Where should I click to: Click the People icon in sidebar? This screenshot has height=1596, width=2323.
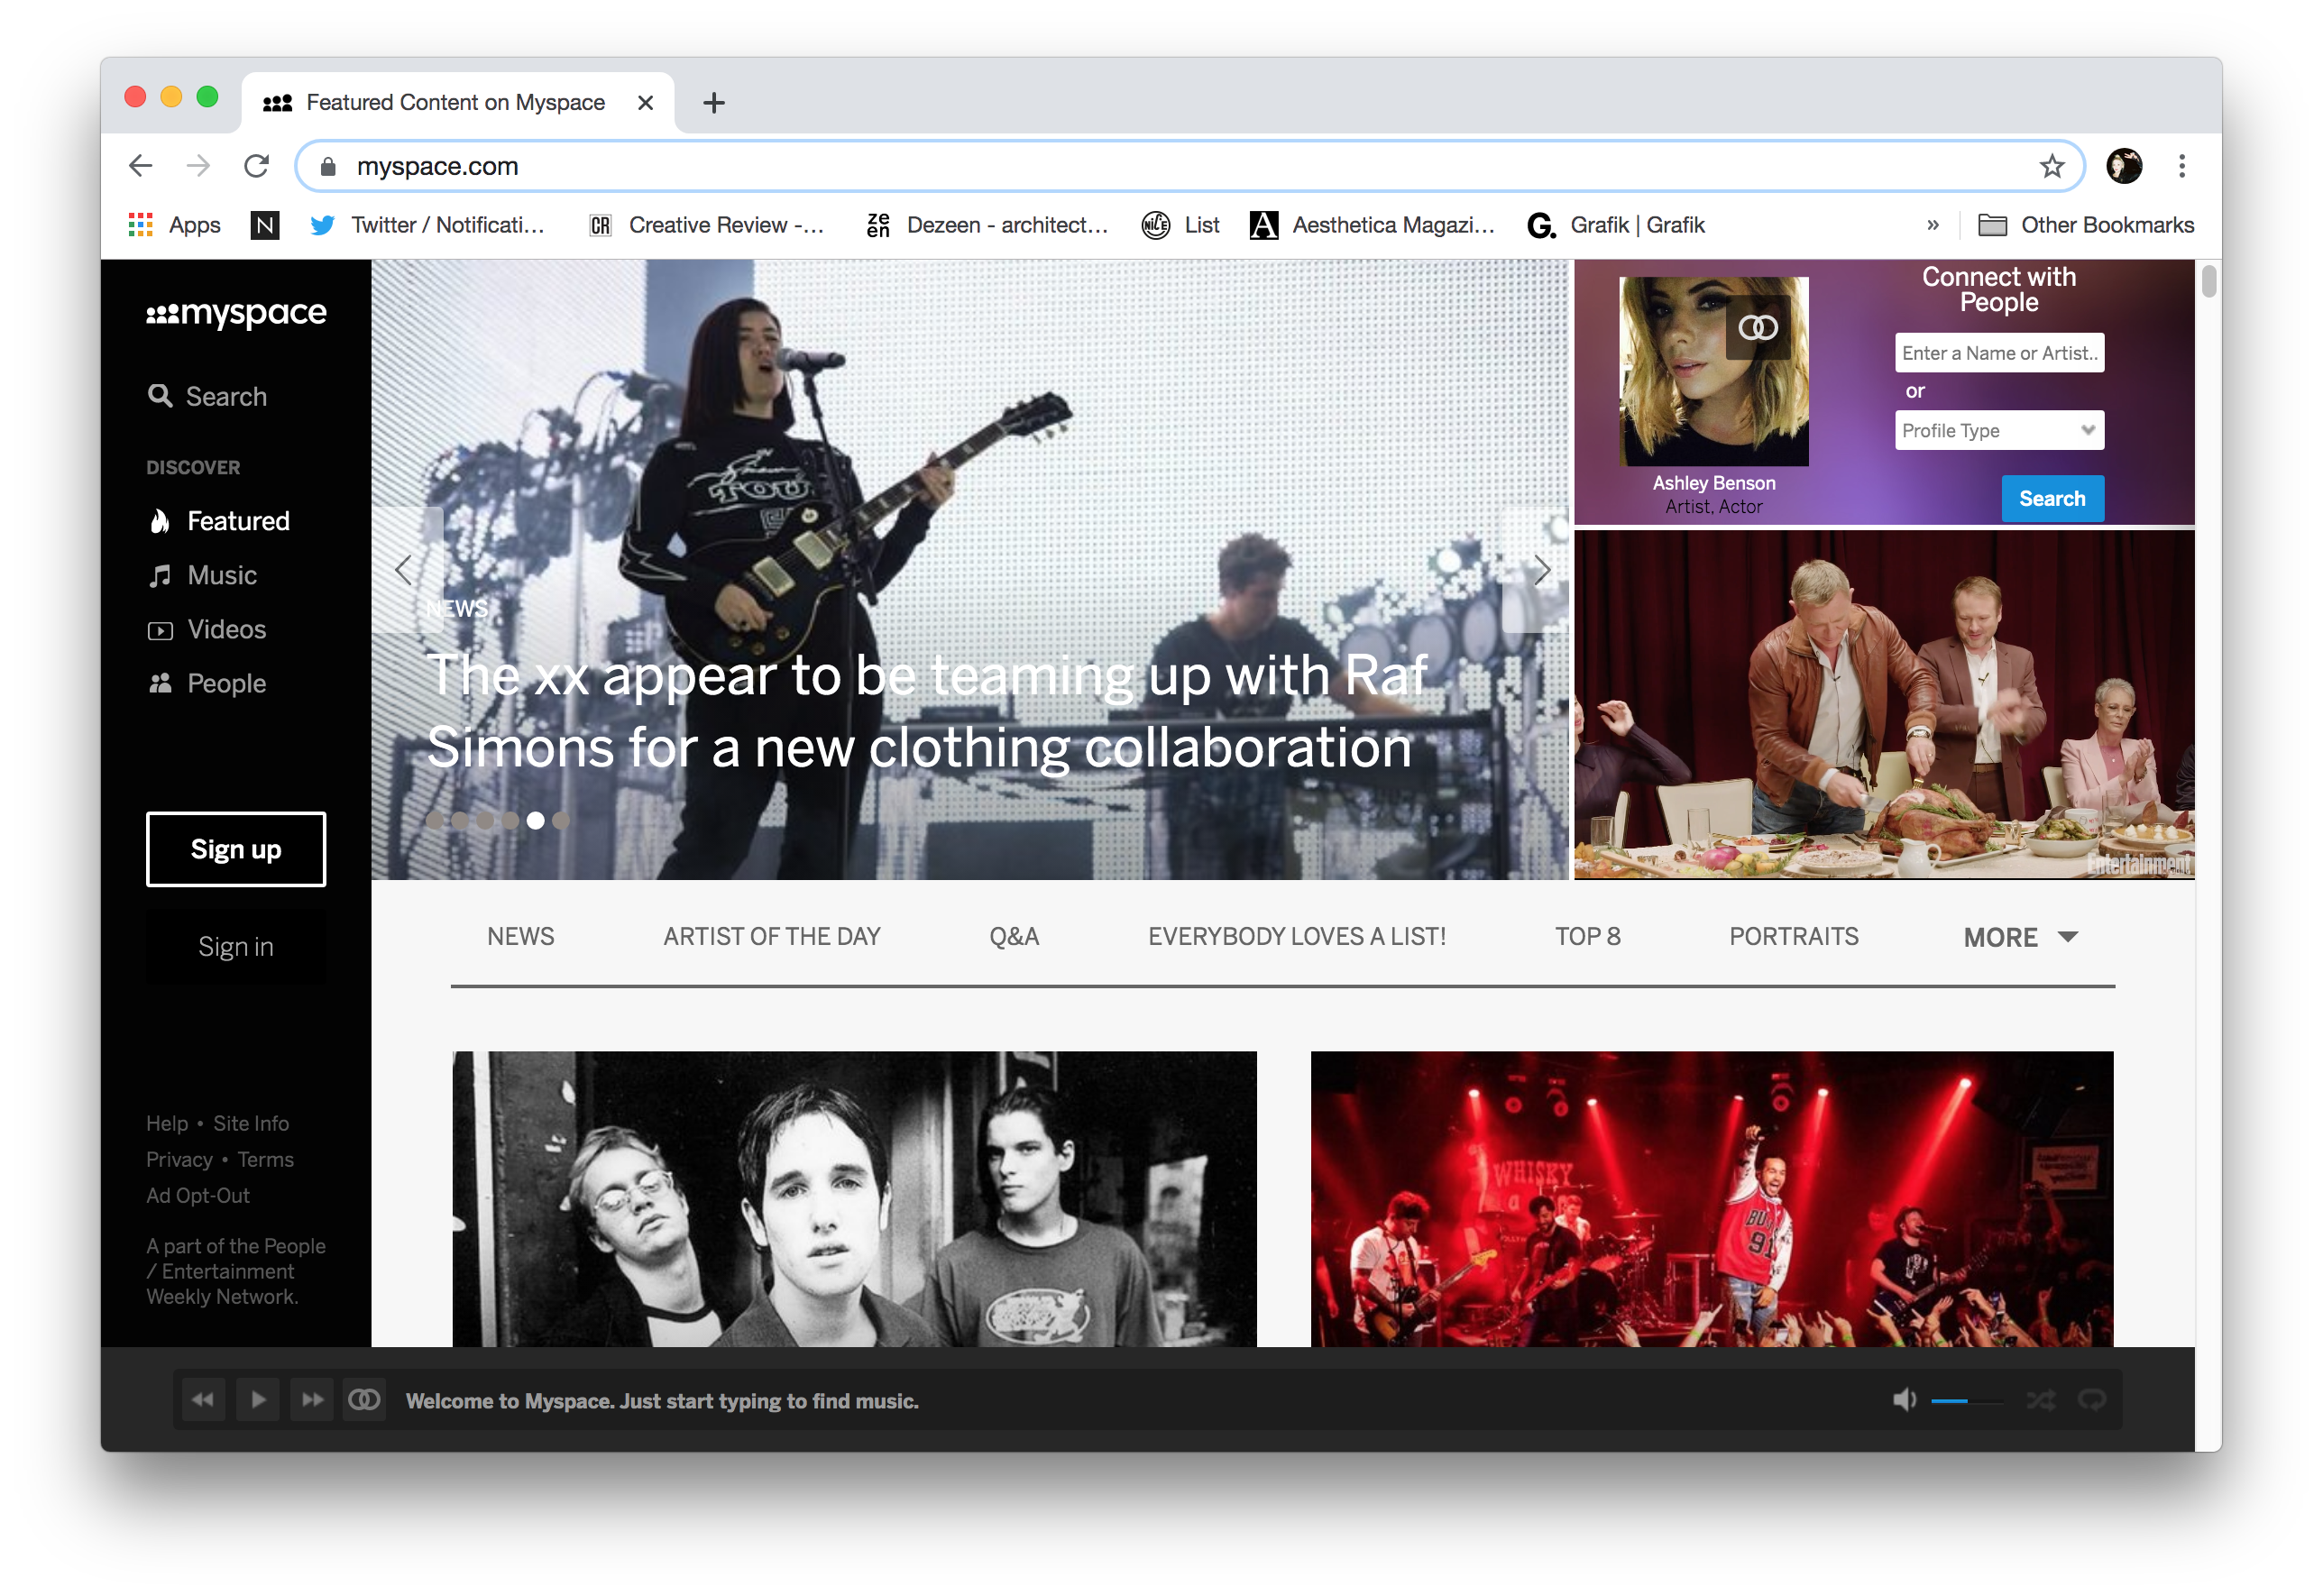tap(161, 683)
